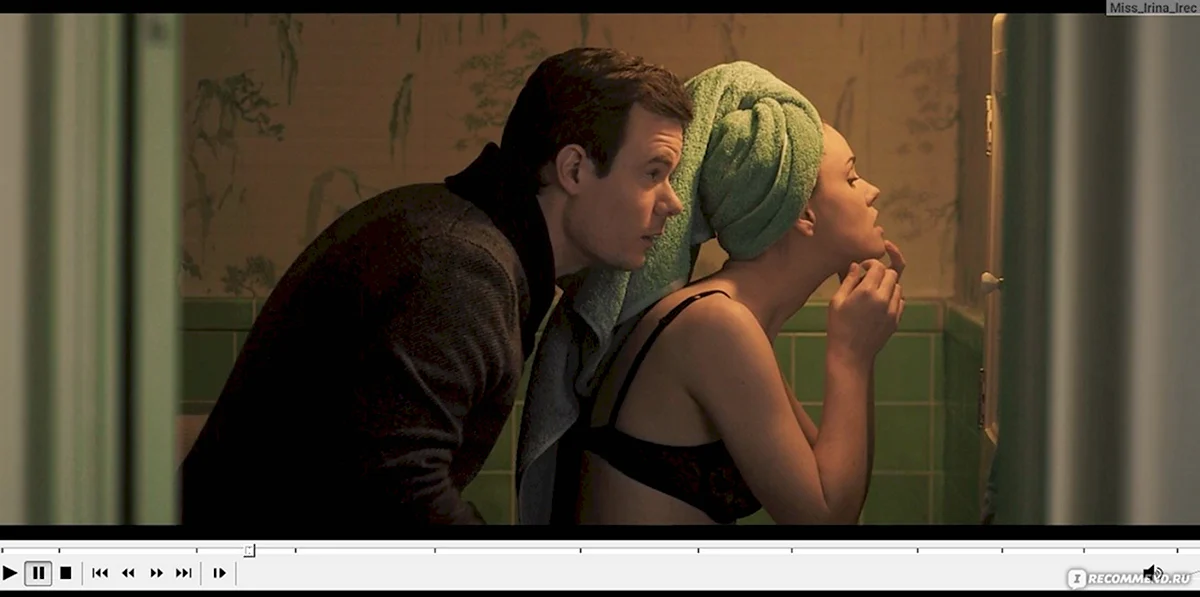Fast forward with the double-right arrow button

point(156,573)
